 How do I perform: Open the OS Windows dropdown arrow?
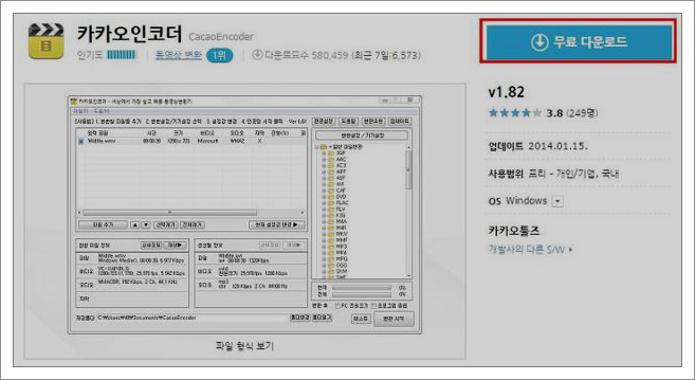pos(558,201)
